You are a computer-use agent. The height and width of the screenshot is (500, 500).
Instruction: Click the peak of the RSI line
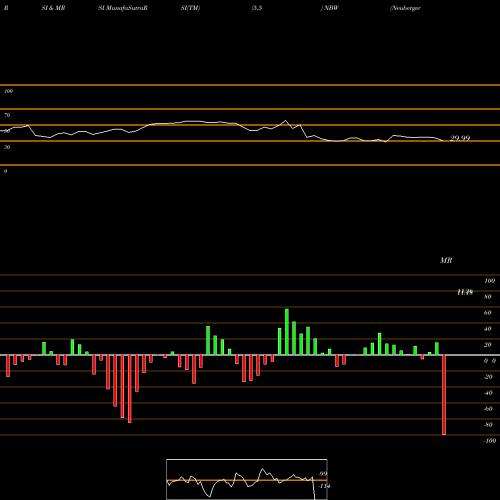pos(286,121)
